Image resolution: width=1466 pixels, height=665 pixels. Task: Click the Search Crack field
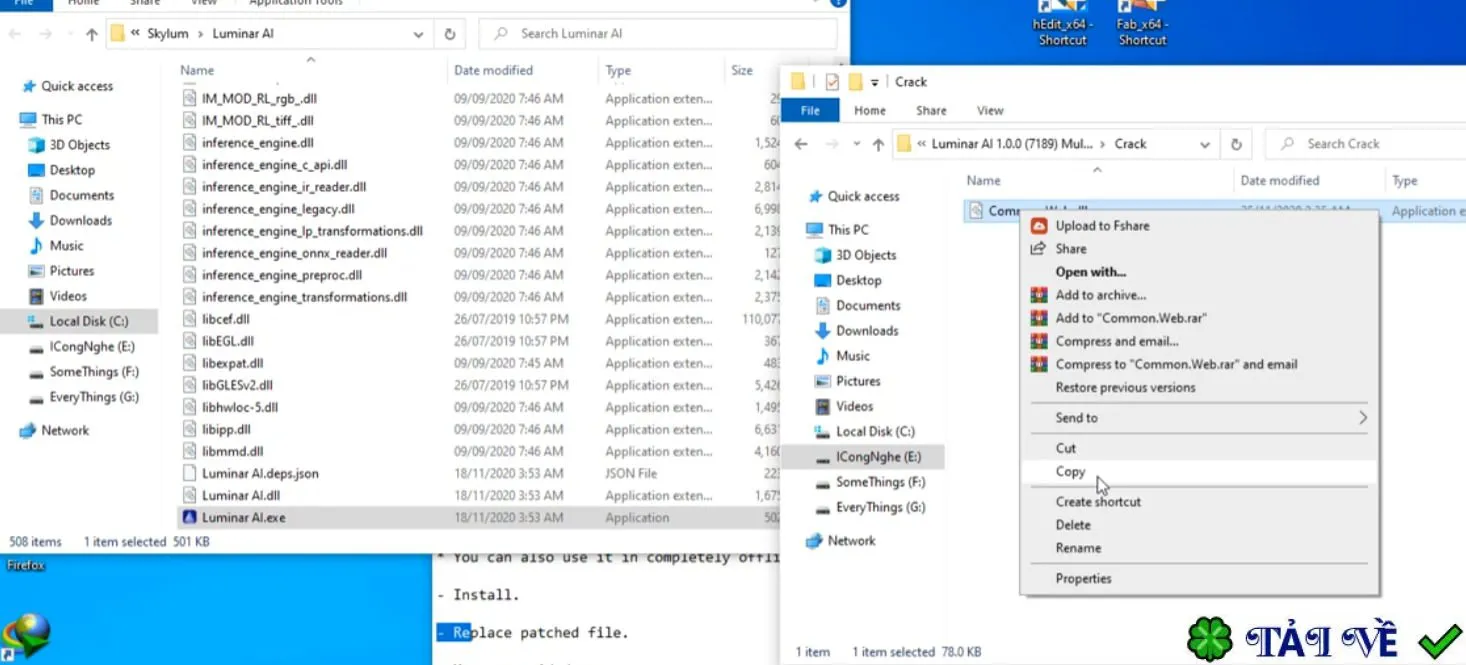(x=1365, y=144)
